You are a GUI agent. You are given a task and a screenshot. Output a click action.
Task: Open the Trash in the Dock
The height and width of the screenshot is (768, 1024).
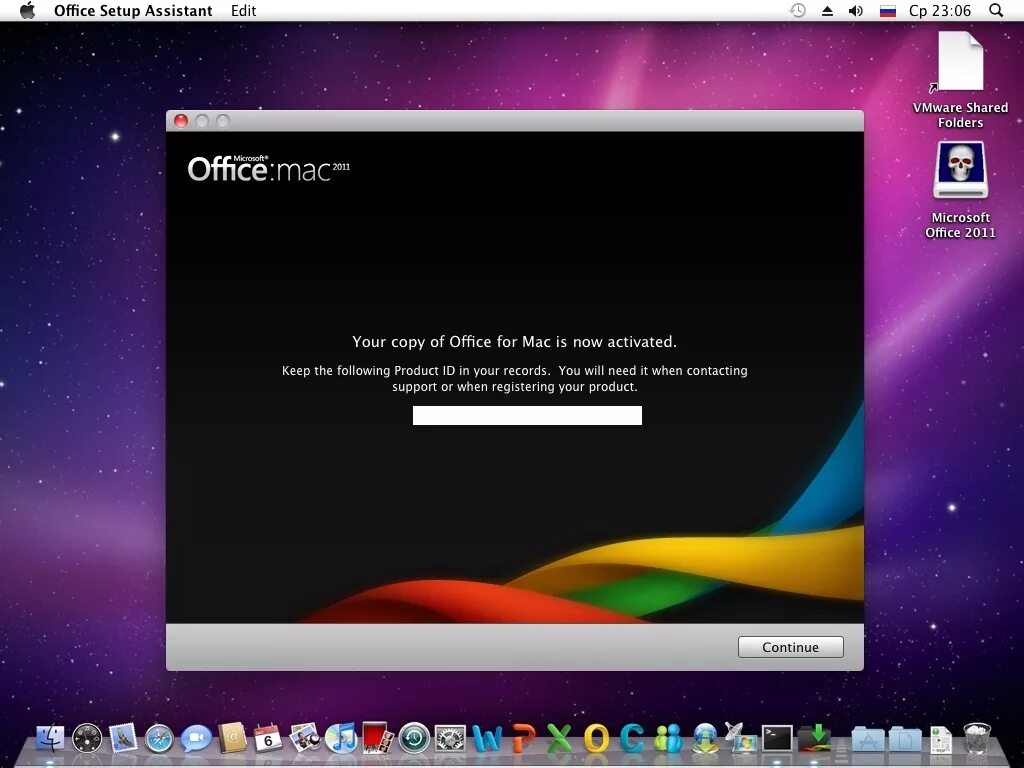[x=977, y=739]
